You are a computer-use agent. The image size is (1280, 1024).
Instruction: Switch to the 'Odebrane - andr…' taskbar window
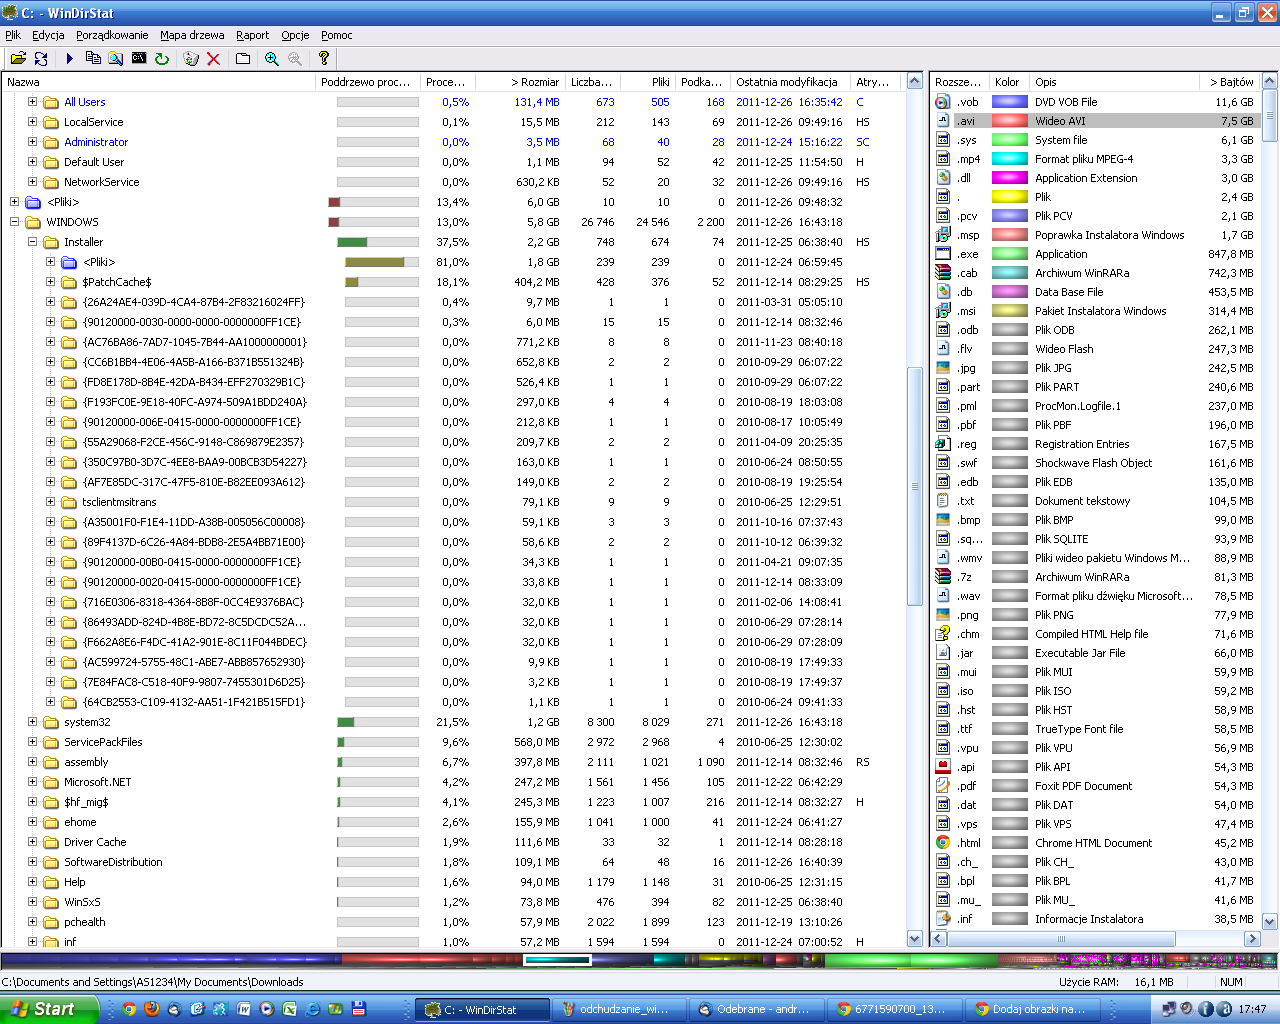click(757, 1010)
